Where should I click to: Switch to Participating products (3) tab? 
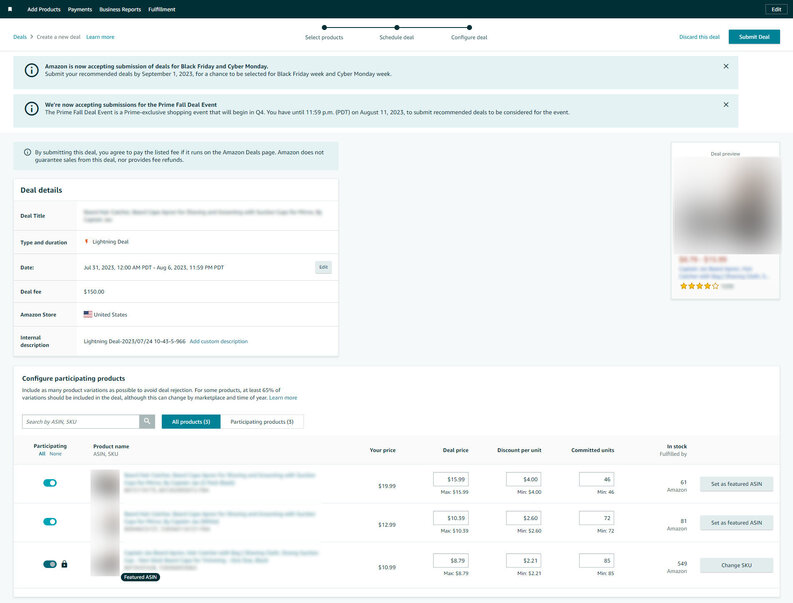click(262, 421)
